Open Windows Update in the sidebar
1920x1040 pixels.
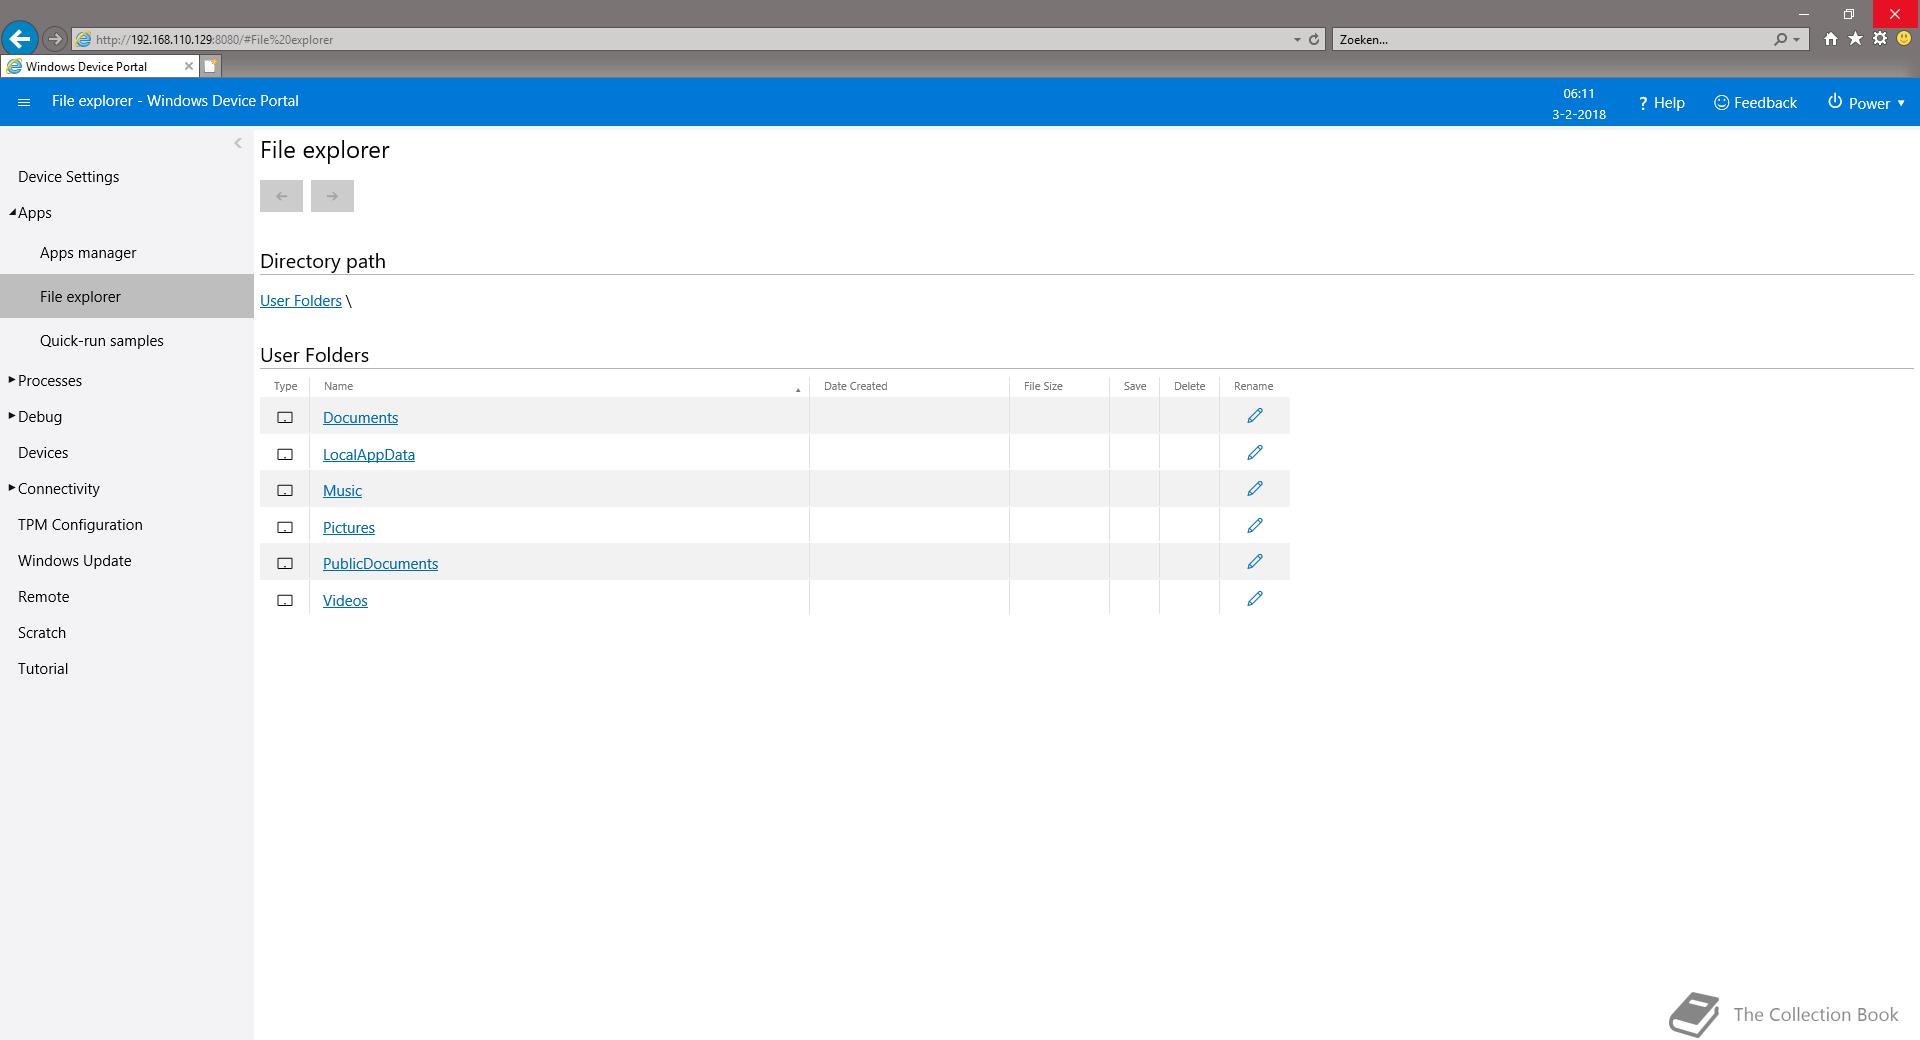click(75, 561)
